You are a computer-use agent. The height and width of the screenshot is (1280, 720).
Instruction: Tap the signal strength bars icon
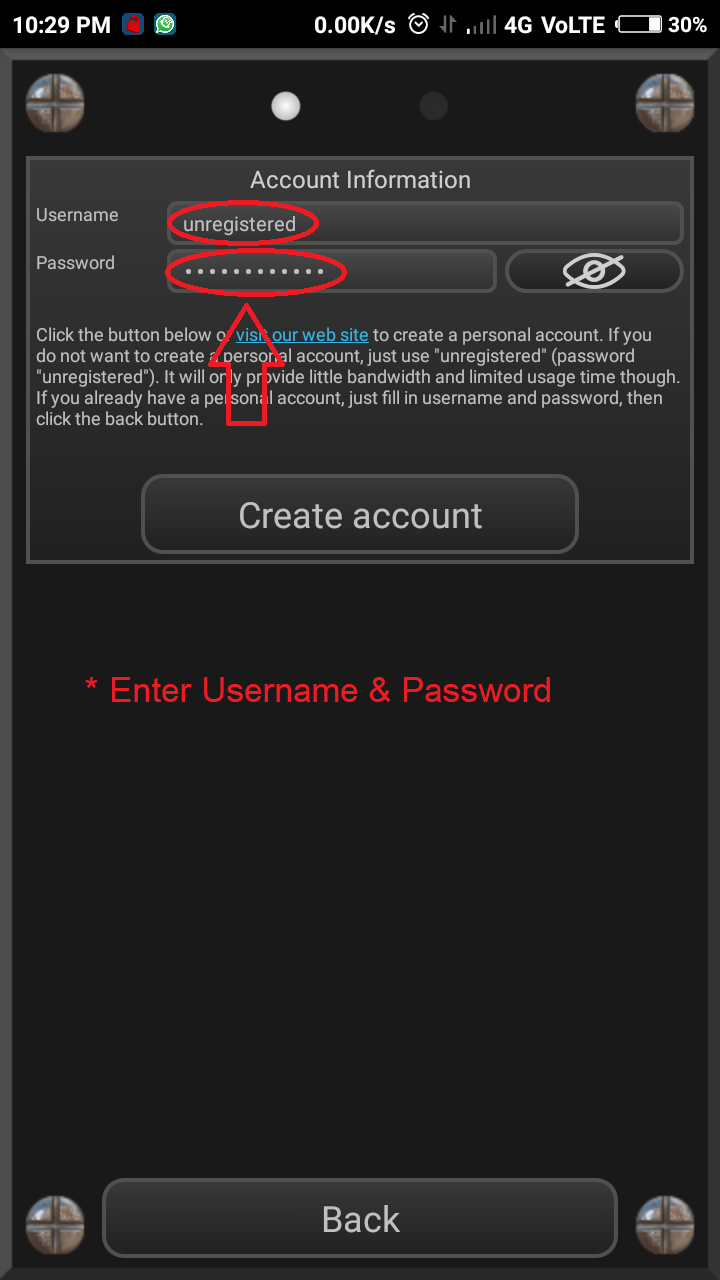click(482, 25)
